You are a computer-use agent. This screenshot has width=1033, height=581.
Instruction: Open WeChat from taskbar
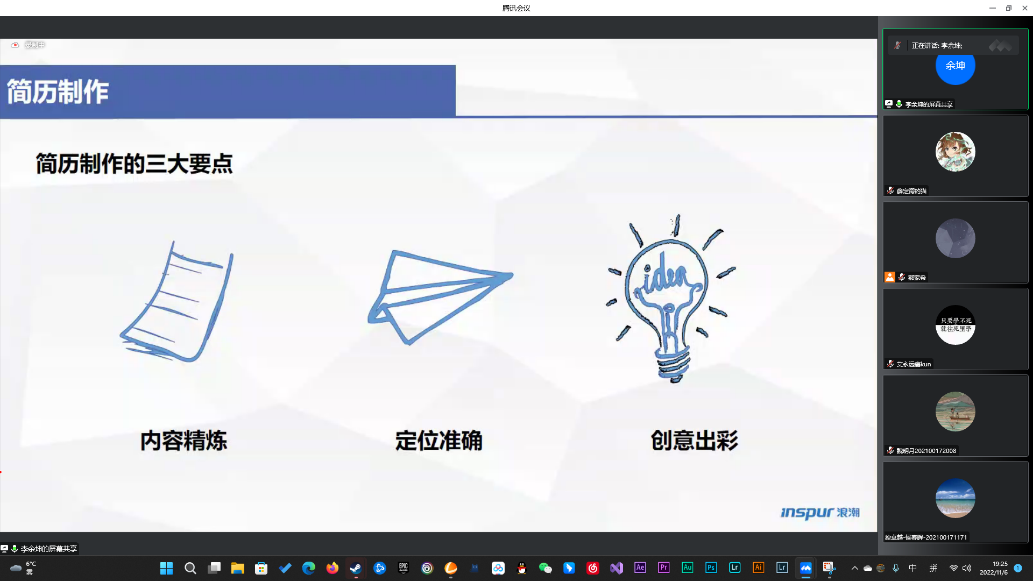(545, 568)
